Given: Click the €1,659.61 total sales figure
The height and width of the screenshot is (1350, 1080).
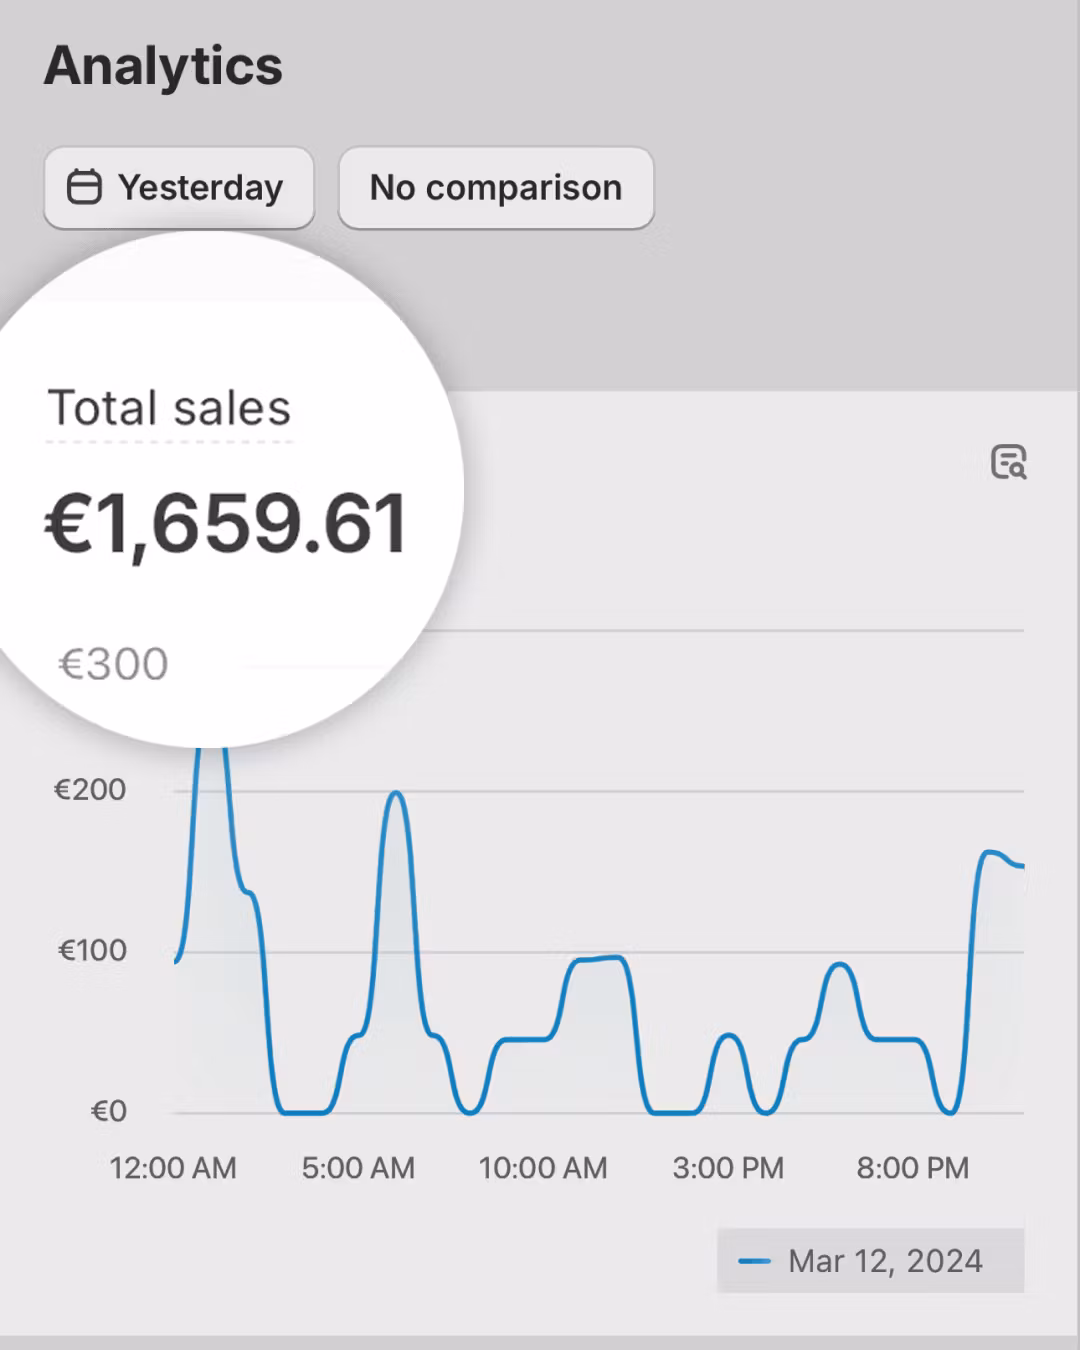Looking at the screenshot, I should [x=226, y=523].
